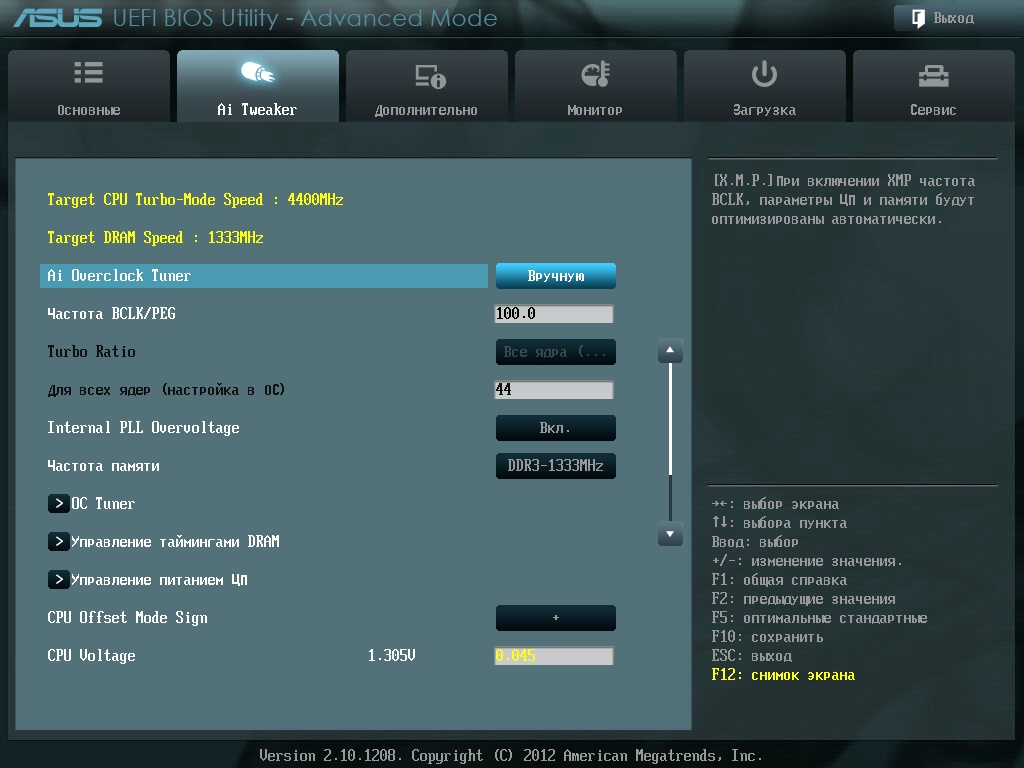Click the vertical scrollbar thumb
Viewport: 1024px width, 768px height.
coord(670,419)
